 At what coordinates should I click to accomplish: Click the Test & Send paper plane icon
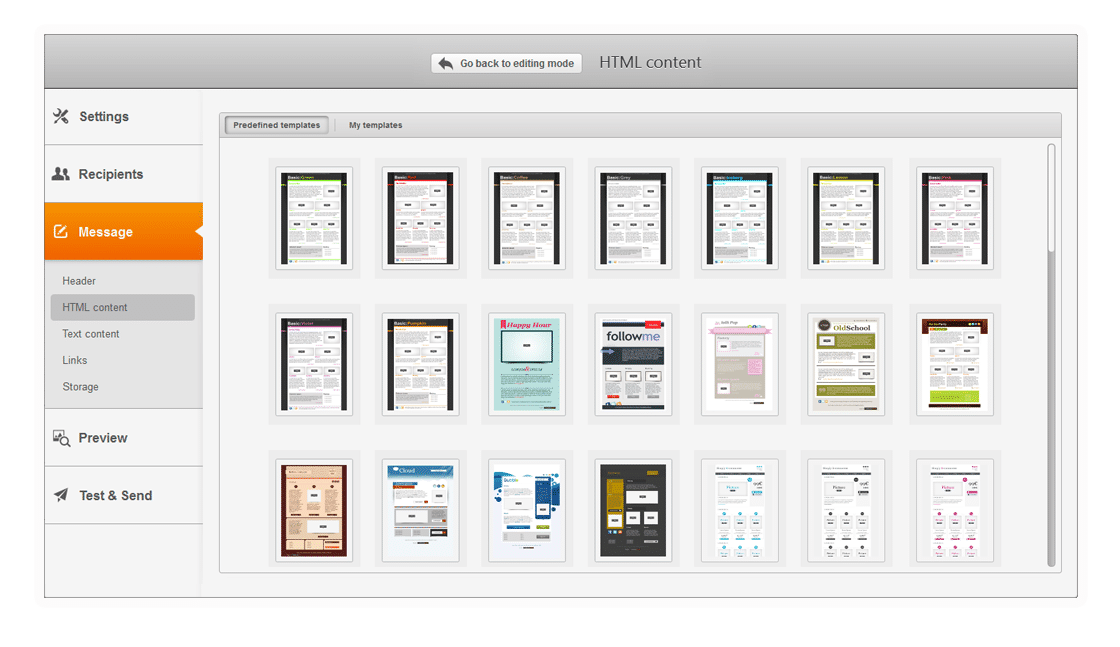click(61, 495)
